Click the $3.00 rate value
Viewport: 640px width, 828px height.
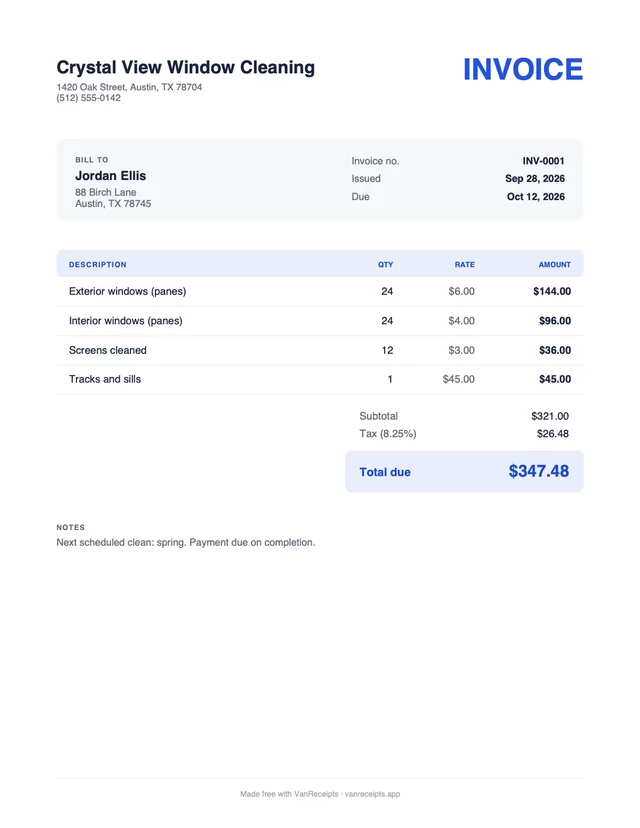[x=462, y=350]
